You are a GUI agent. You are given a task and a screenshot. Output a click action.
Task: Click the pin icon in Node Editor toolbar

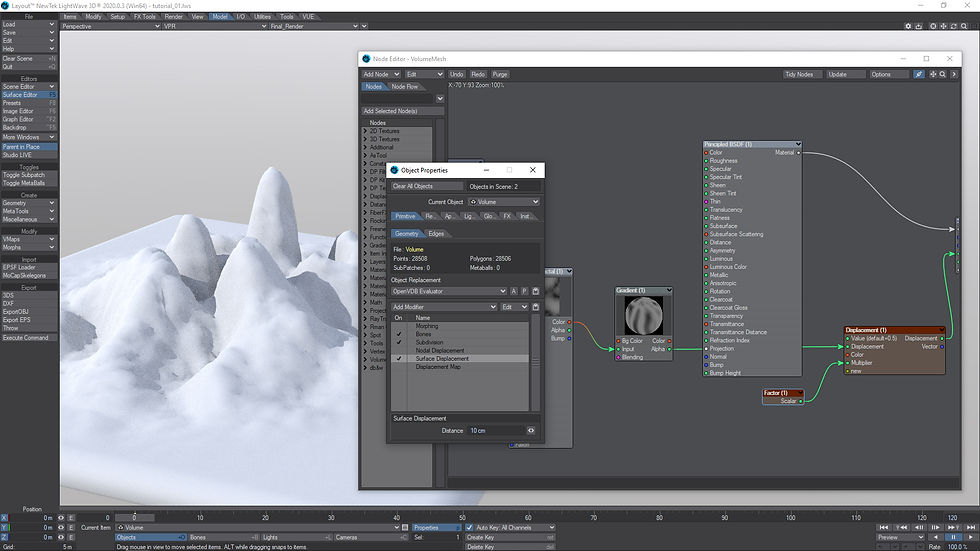[x=919, y=74]
